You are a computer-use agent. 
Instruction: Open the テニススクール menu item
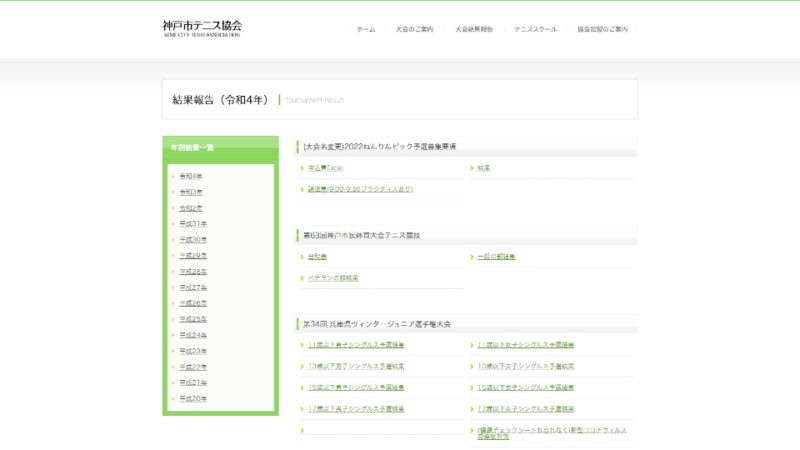[535, 30]
